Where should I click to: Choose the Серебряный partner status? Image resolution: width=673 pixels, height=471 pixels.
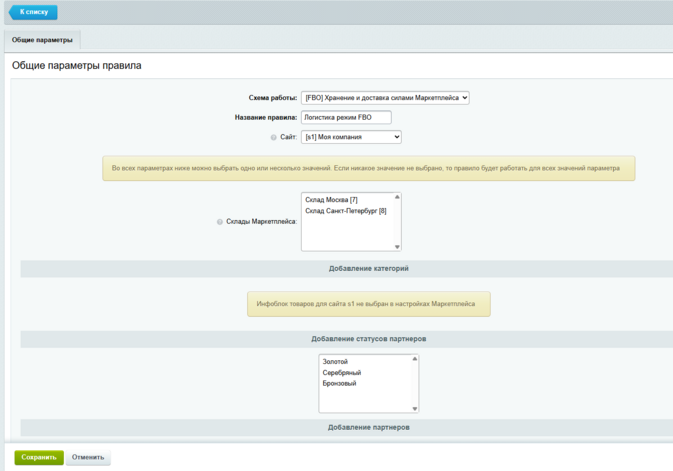(341, 373)
